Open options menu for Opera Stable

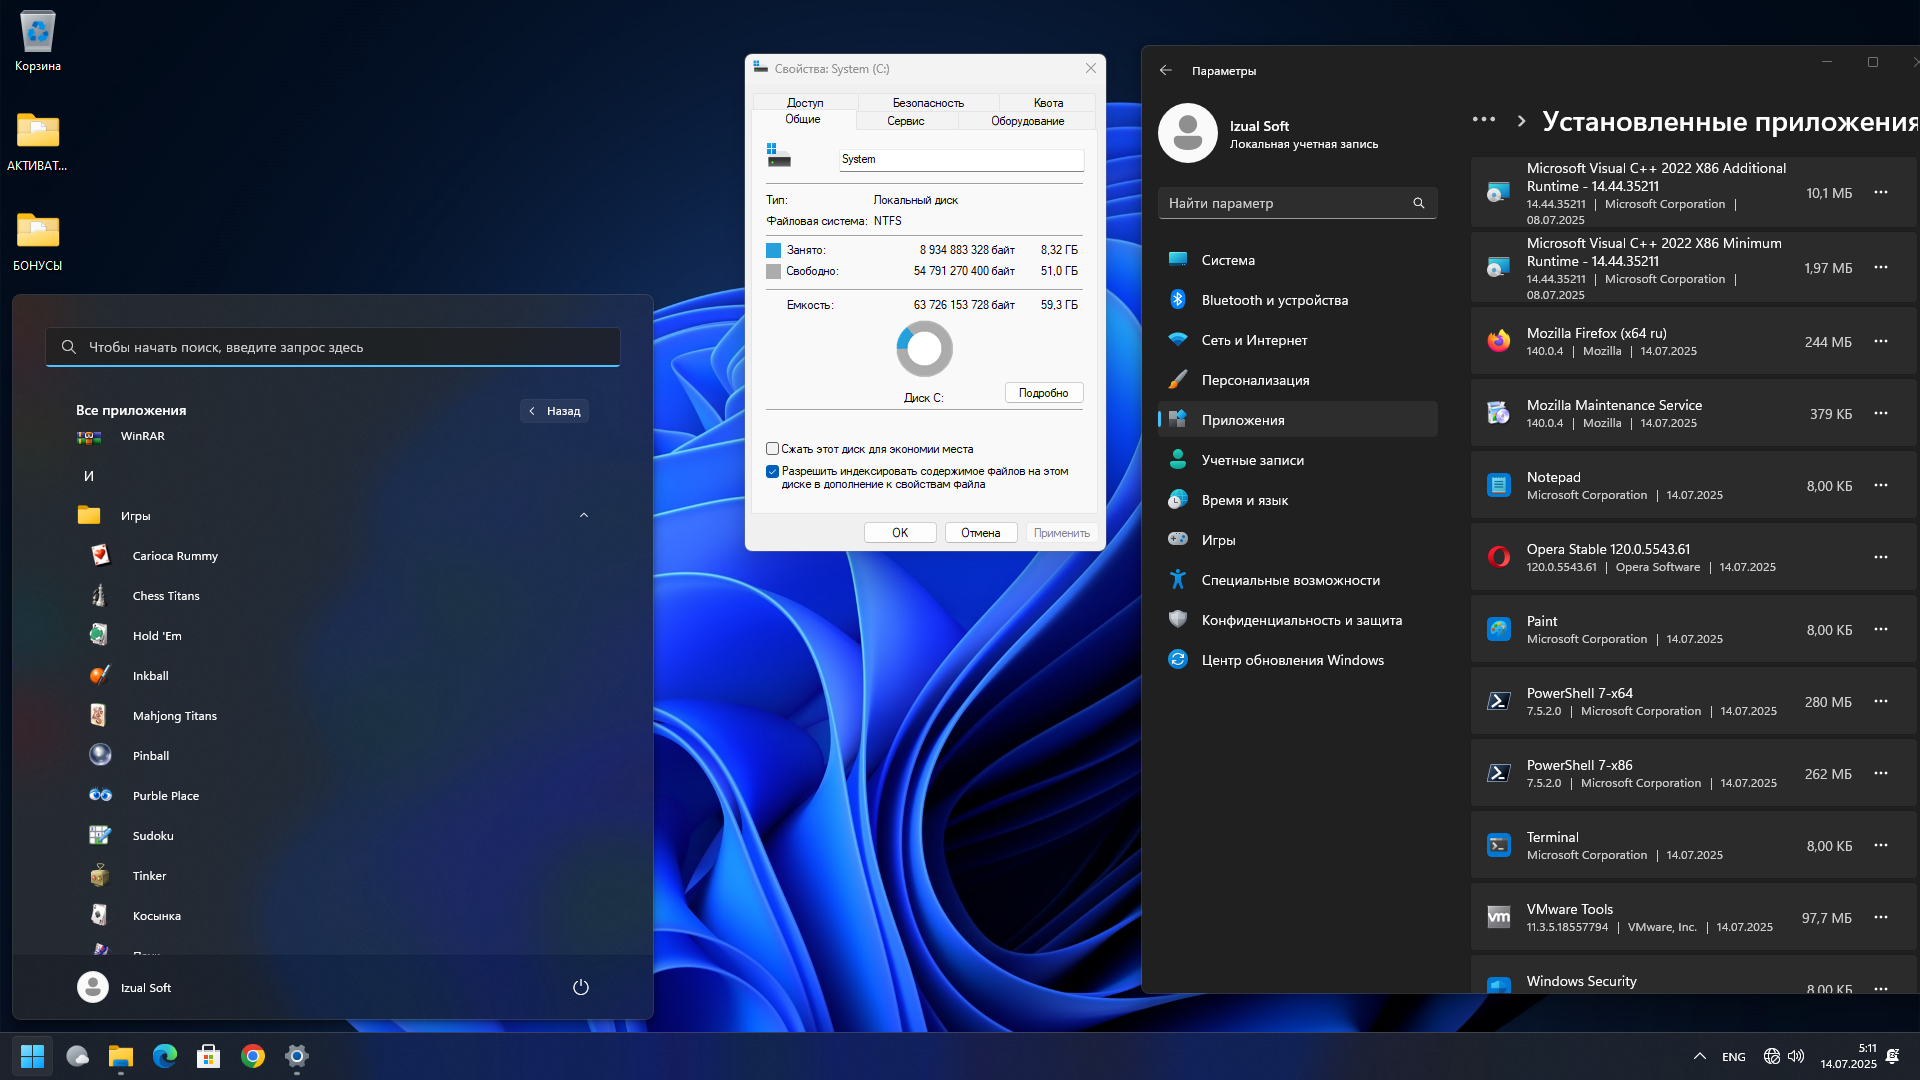click(x=1881, y=557)
